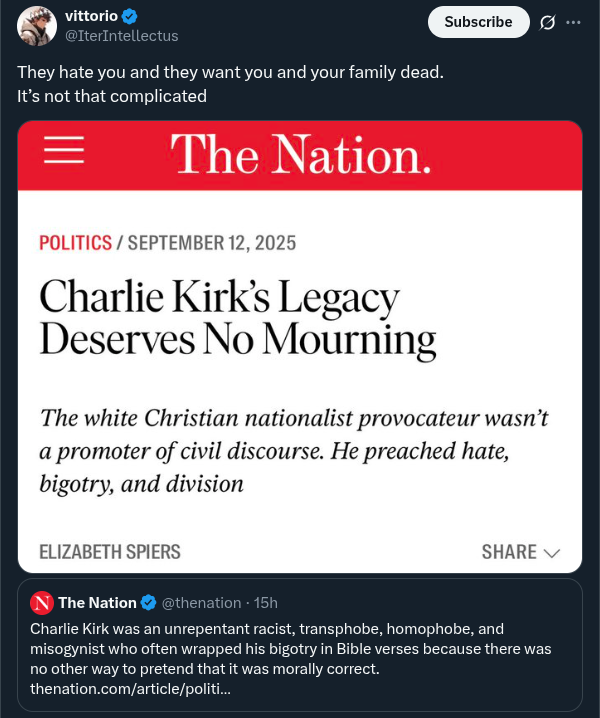Click the Charlie Kirk's Legacy headline
Image resolution: width=600 pixels, height=718 pixels.
tap(238, 317)
